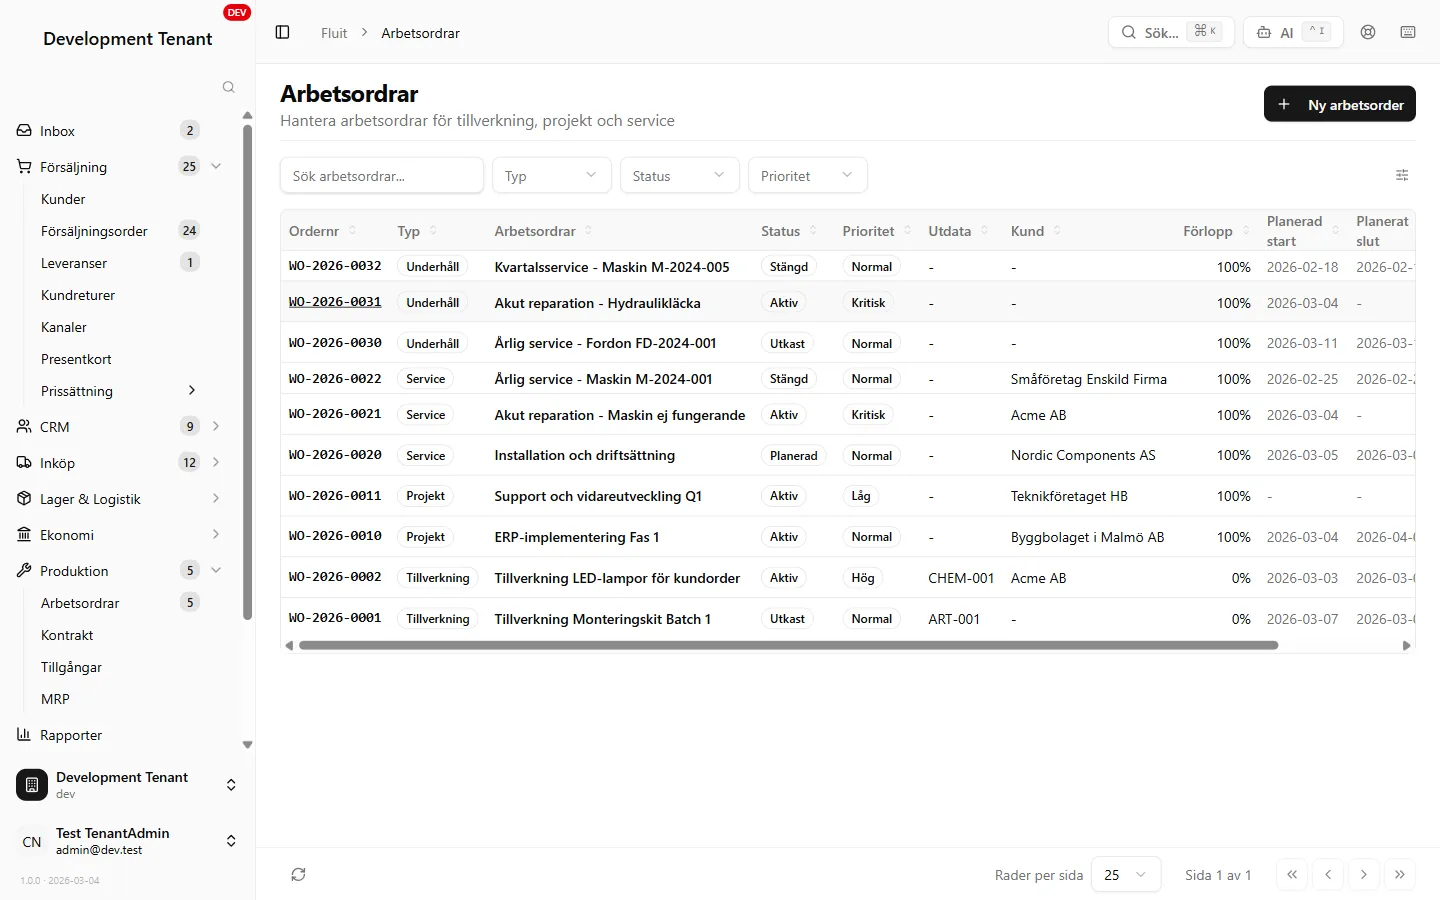Expand the Ekonomi section chevron
Image resolution: width=1440 pixels, height=900 pixels.
coord(216,534)
